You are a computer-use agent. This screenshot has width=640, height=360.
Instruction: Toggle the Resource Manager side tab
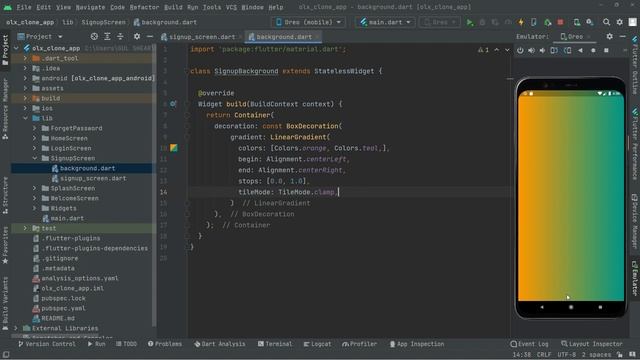pyautogui.click(x=5, y=109)
